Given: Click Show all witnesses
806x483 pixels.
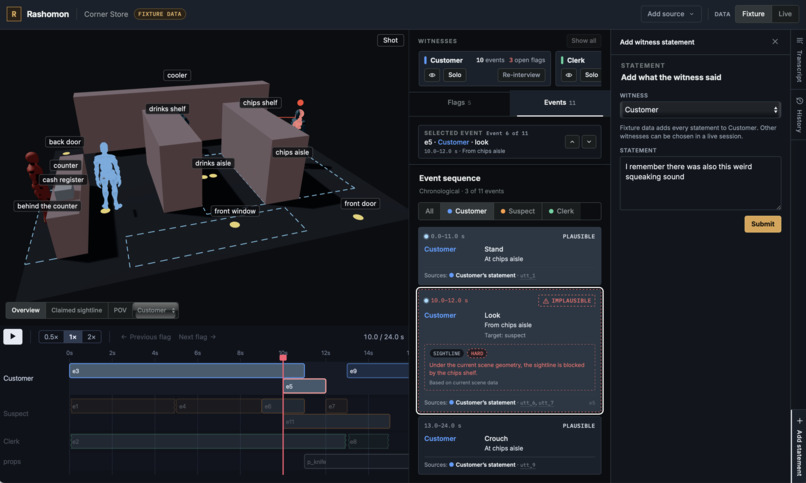Looking at the screenshot, I should tap(583, 41).
